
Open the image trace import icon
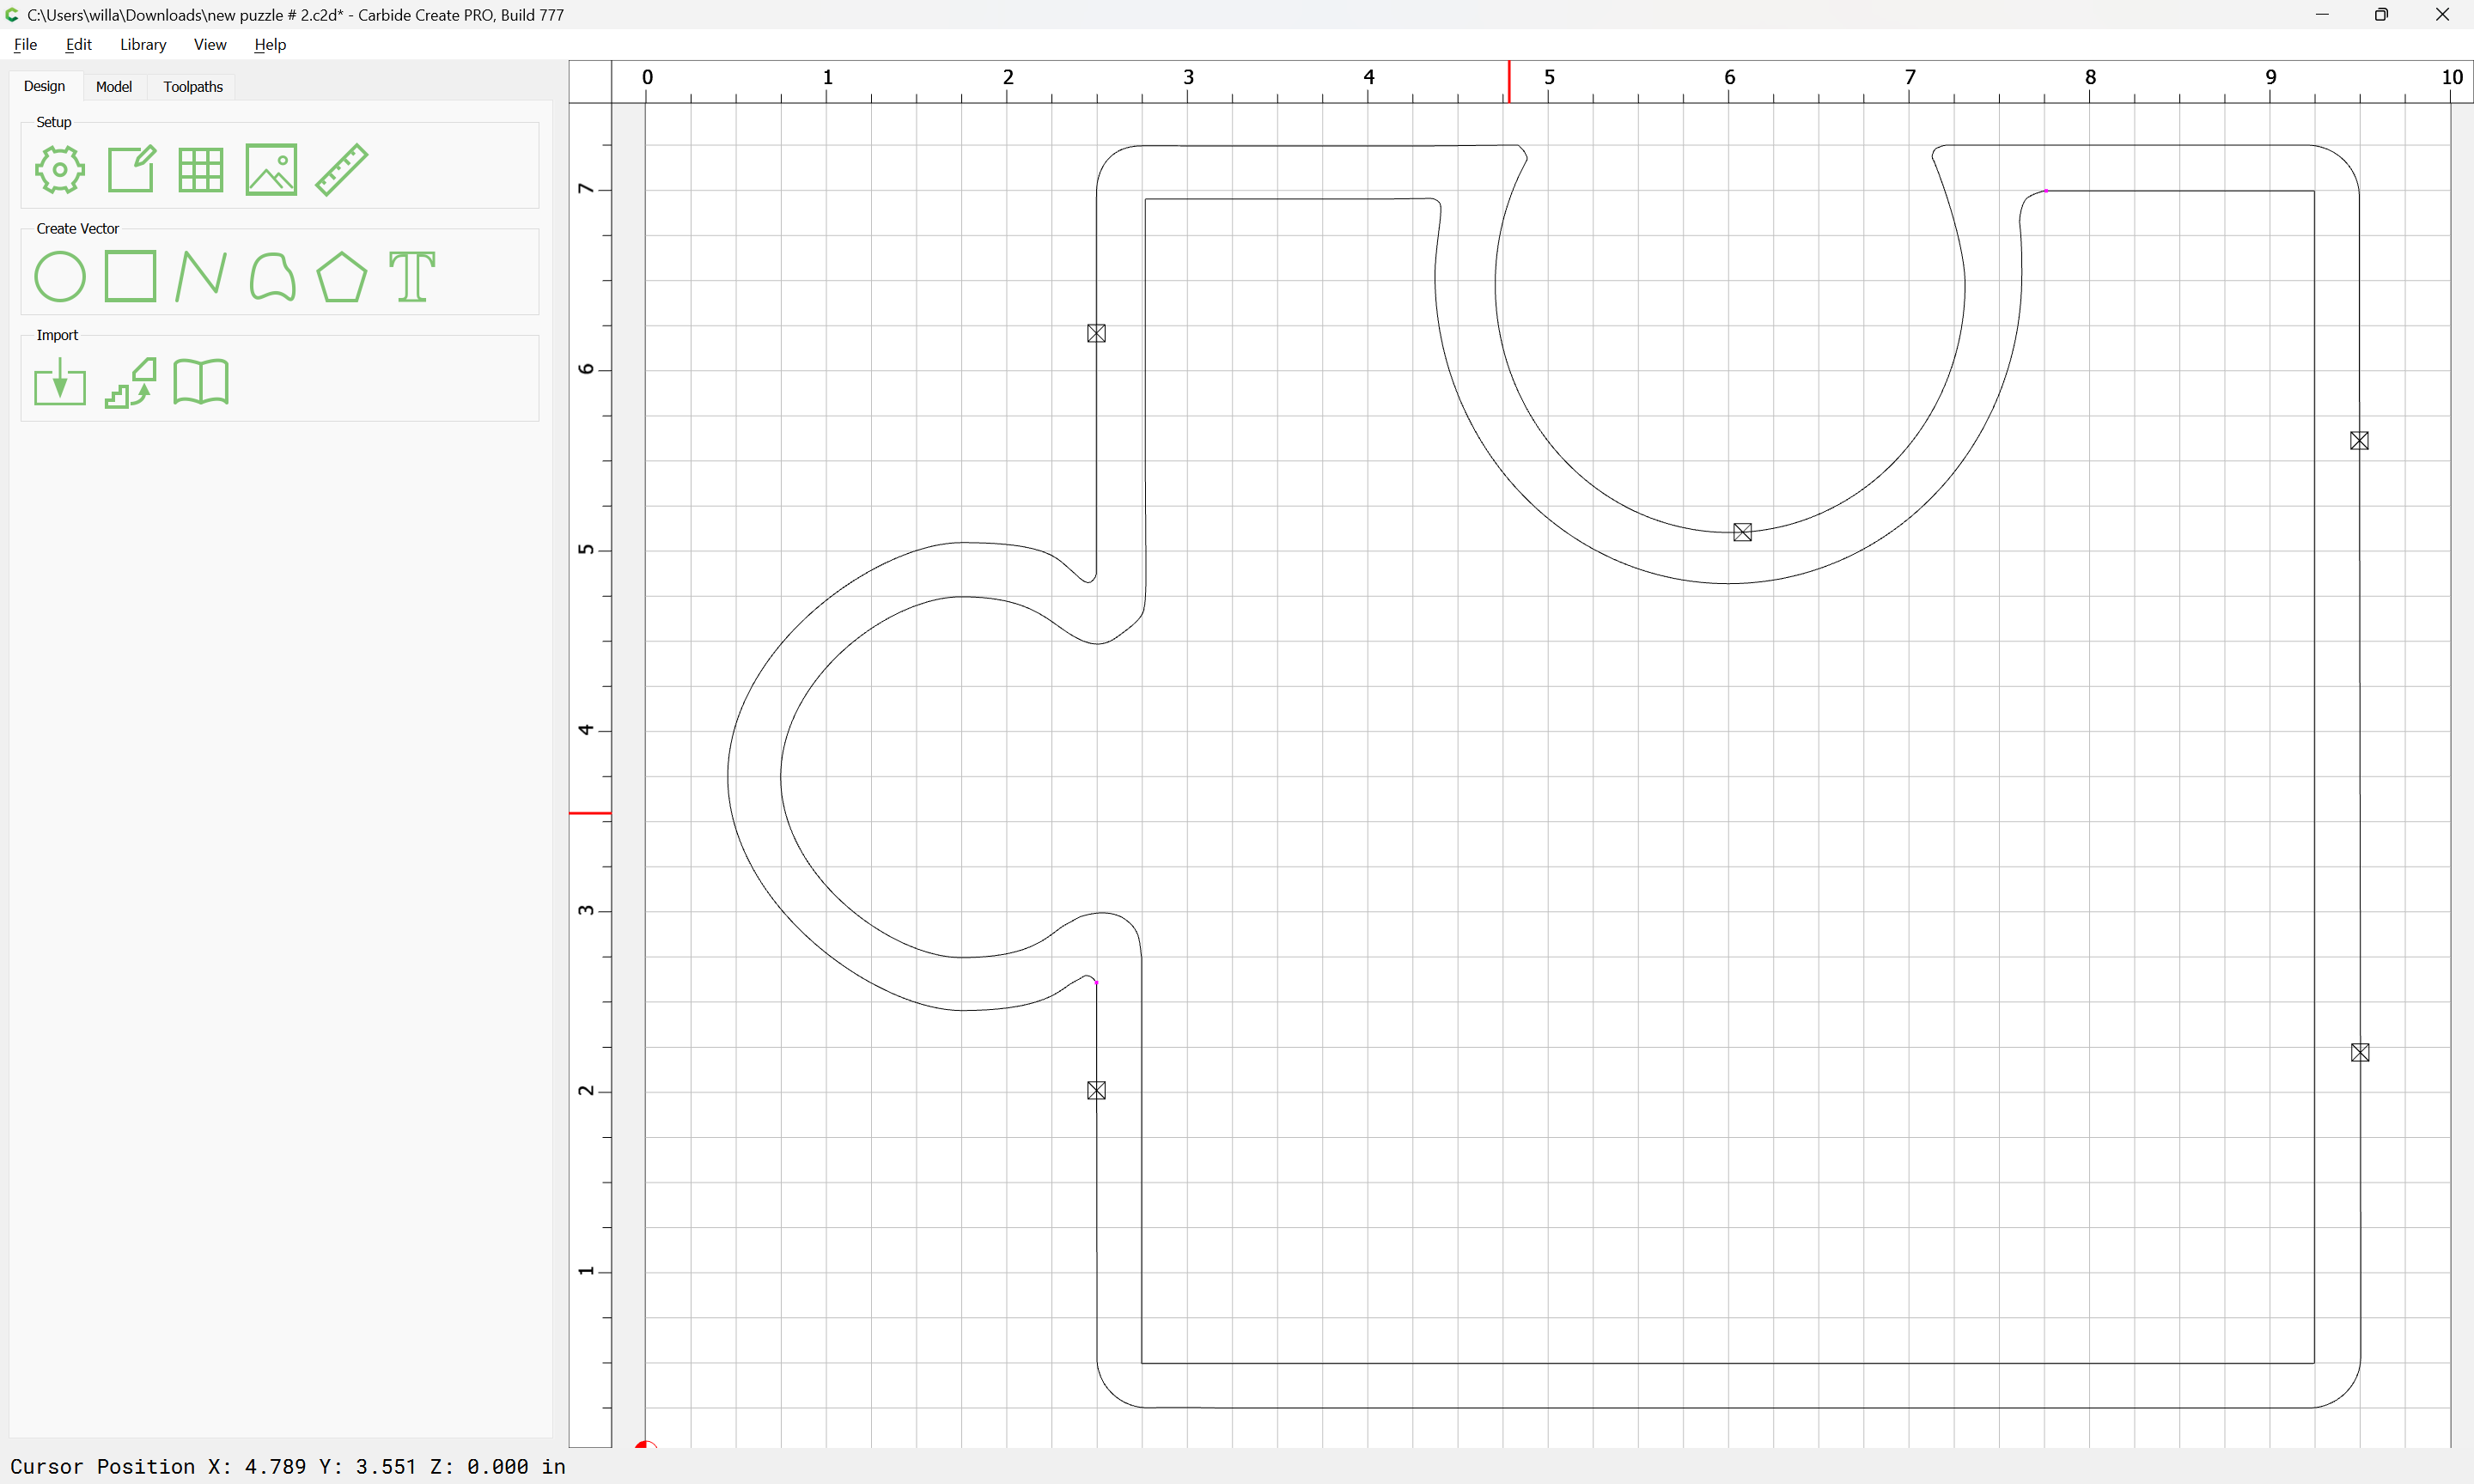pyautogui.click(x=131, y=383)
